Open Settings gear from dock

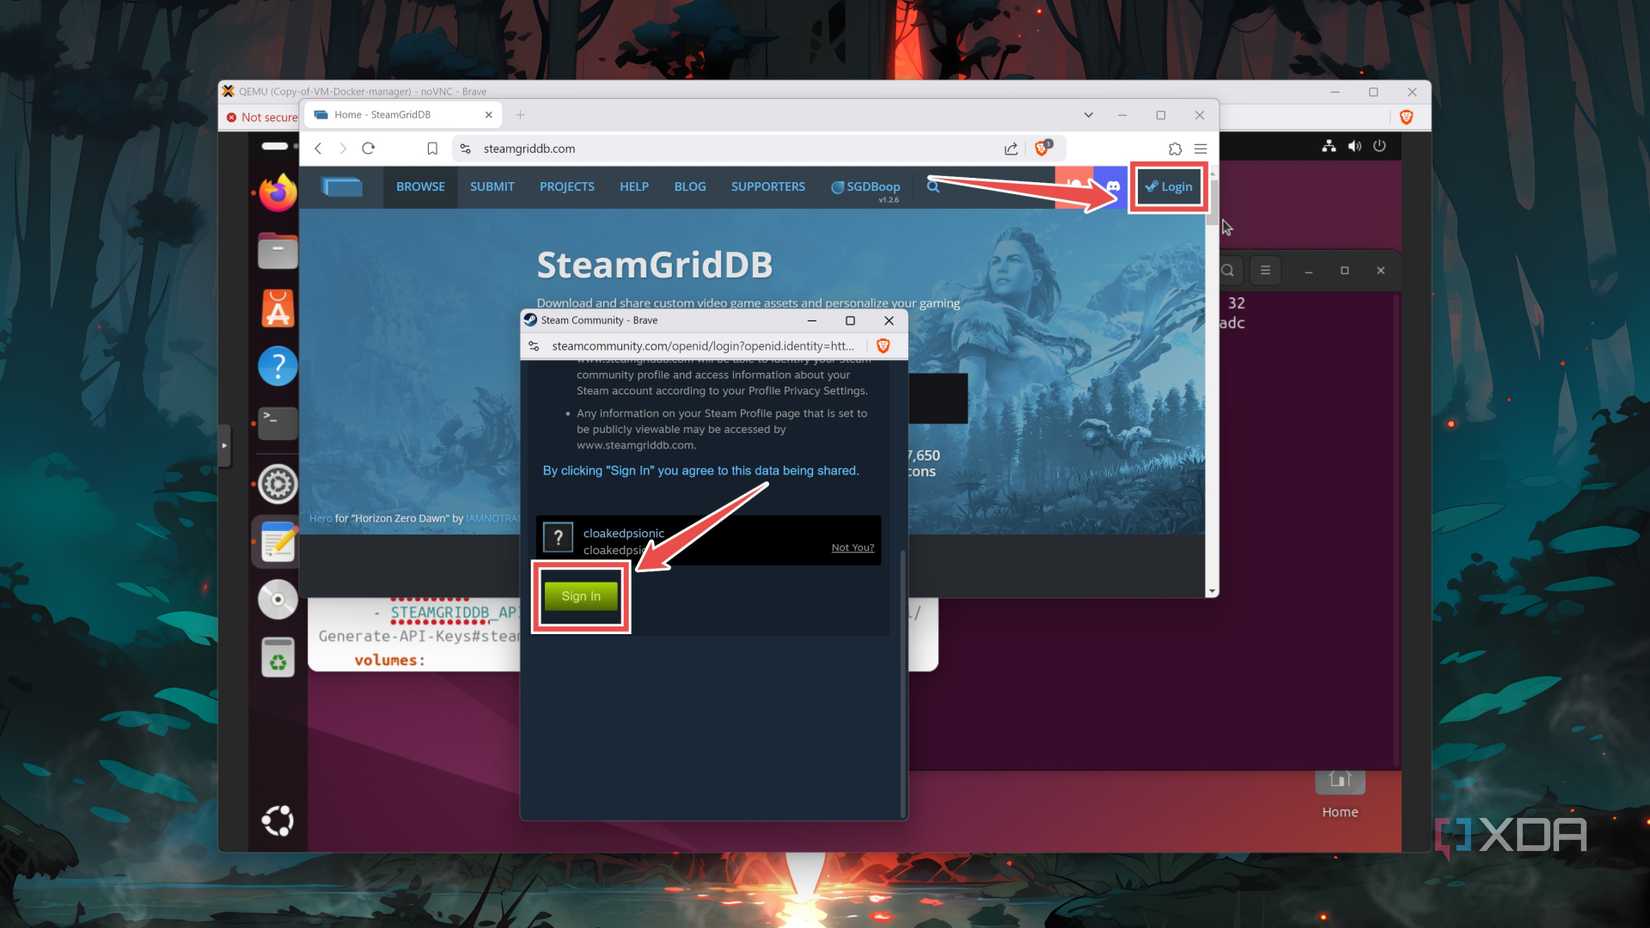pos(277,484)
